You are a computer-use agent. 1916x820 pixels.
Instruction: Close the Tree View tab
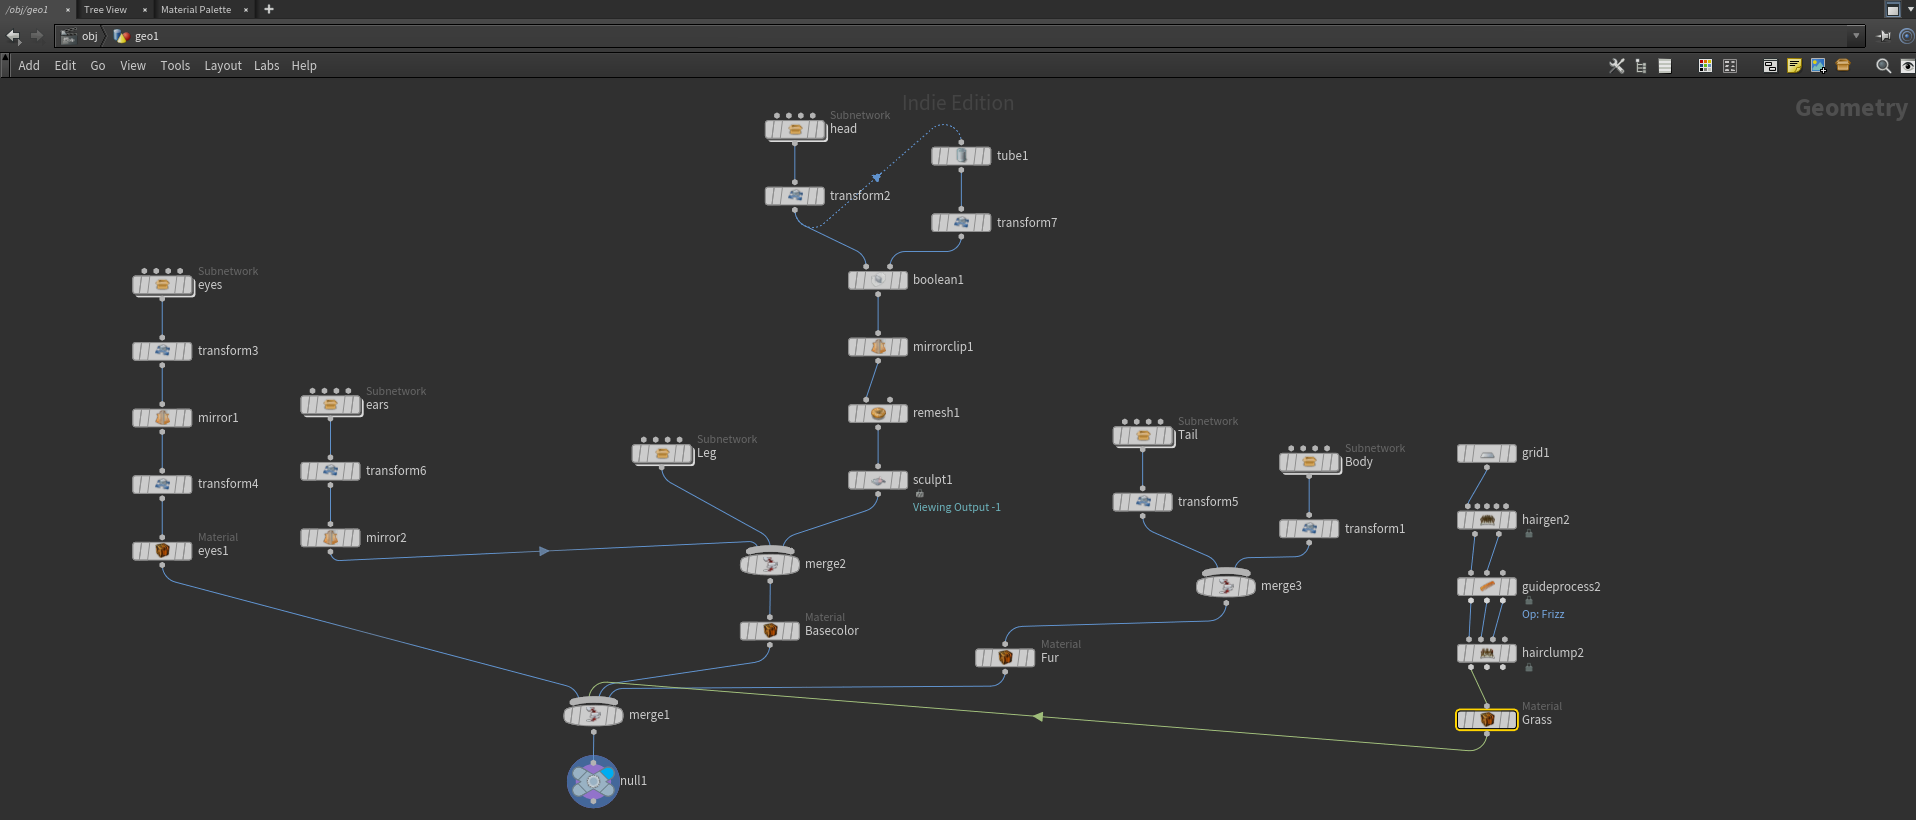(145, 10)
